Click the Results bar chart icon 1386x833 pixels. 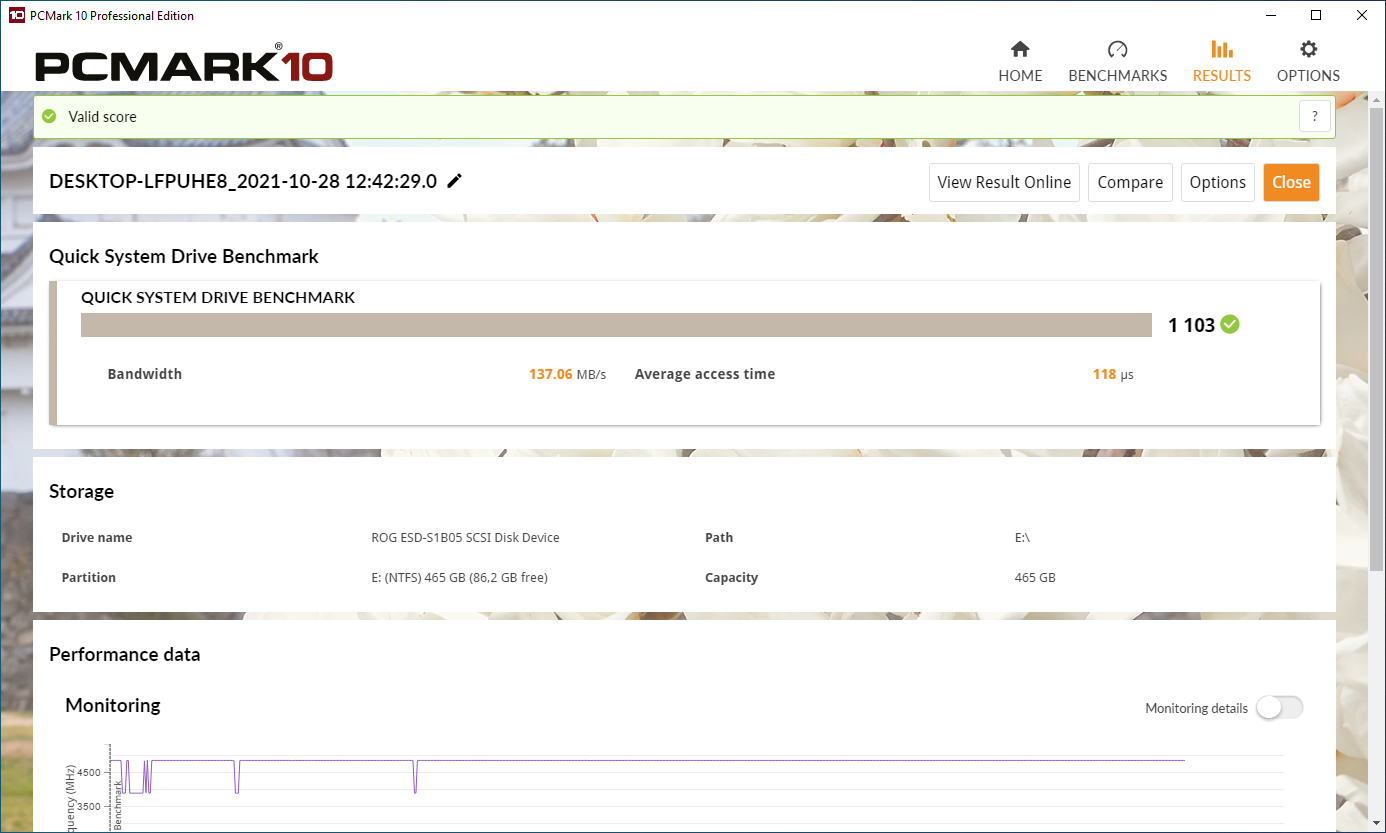(1221, 49)
